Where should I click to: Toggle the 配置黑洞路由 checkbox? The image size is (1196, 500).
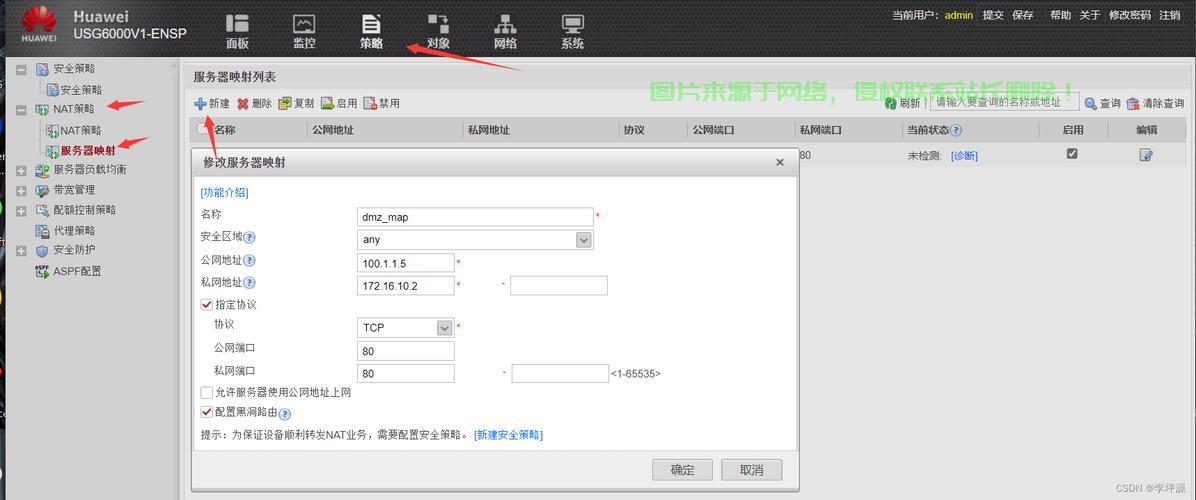206,412
